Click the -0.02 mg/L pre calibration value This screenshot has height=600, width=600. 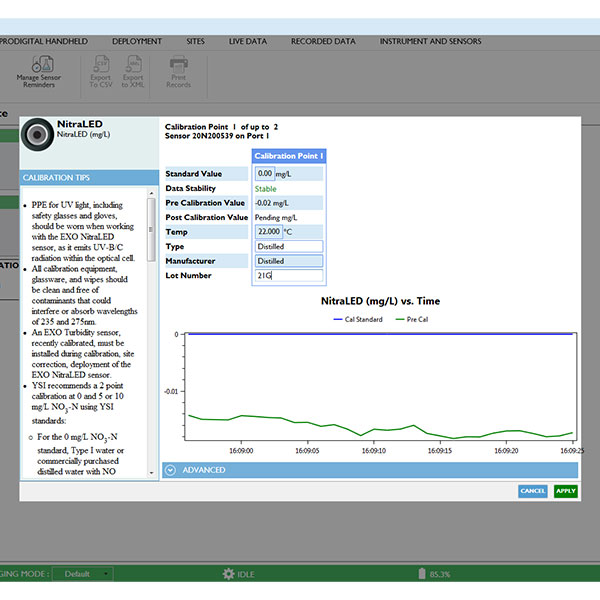[272, 203]
